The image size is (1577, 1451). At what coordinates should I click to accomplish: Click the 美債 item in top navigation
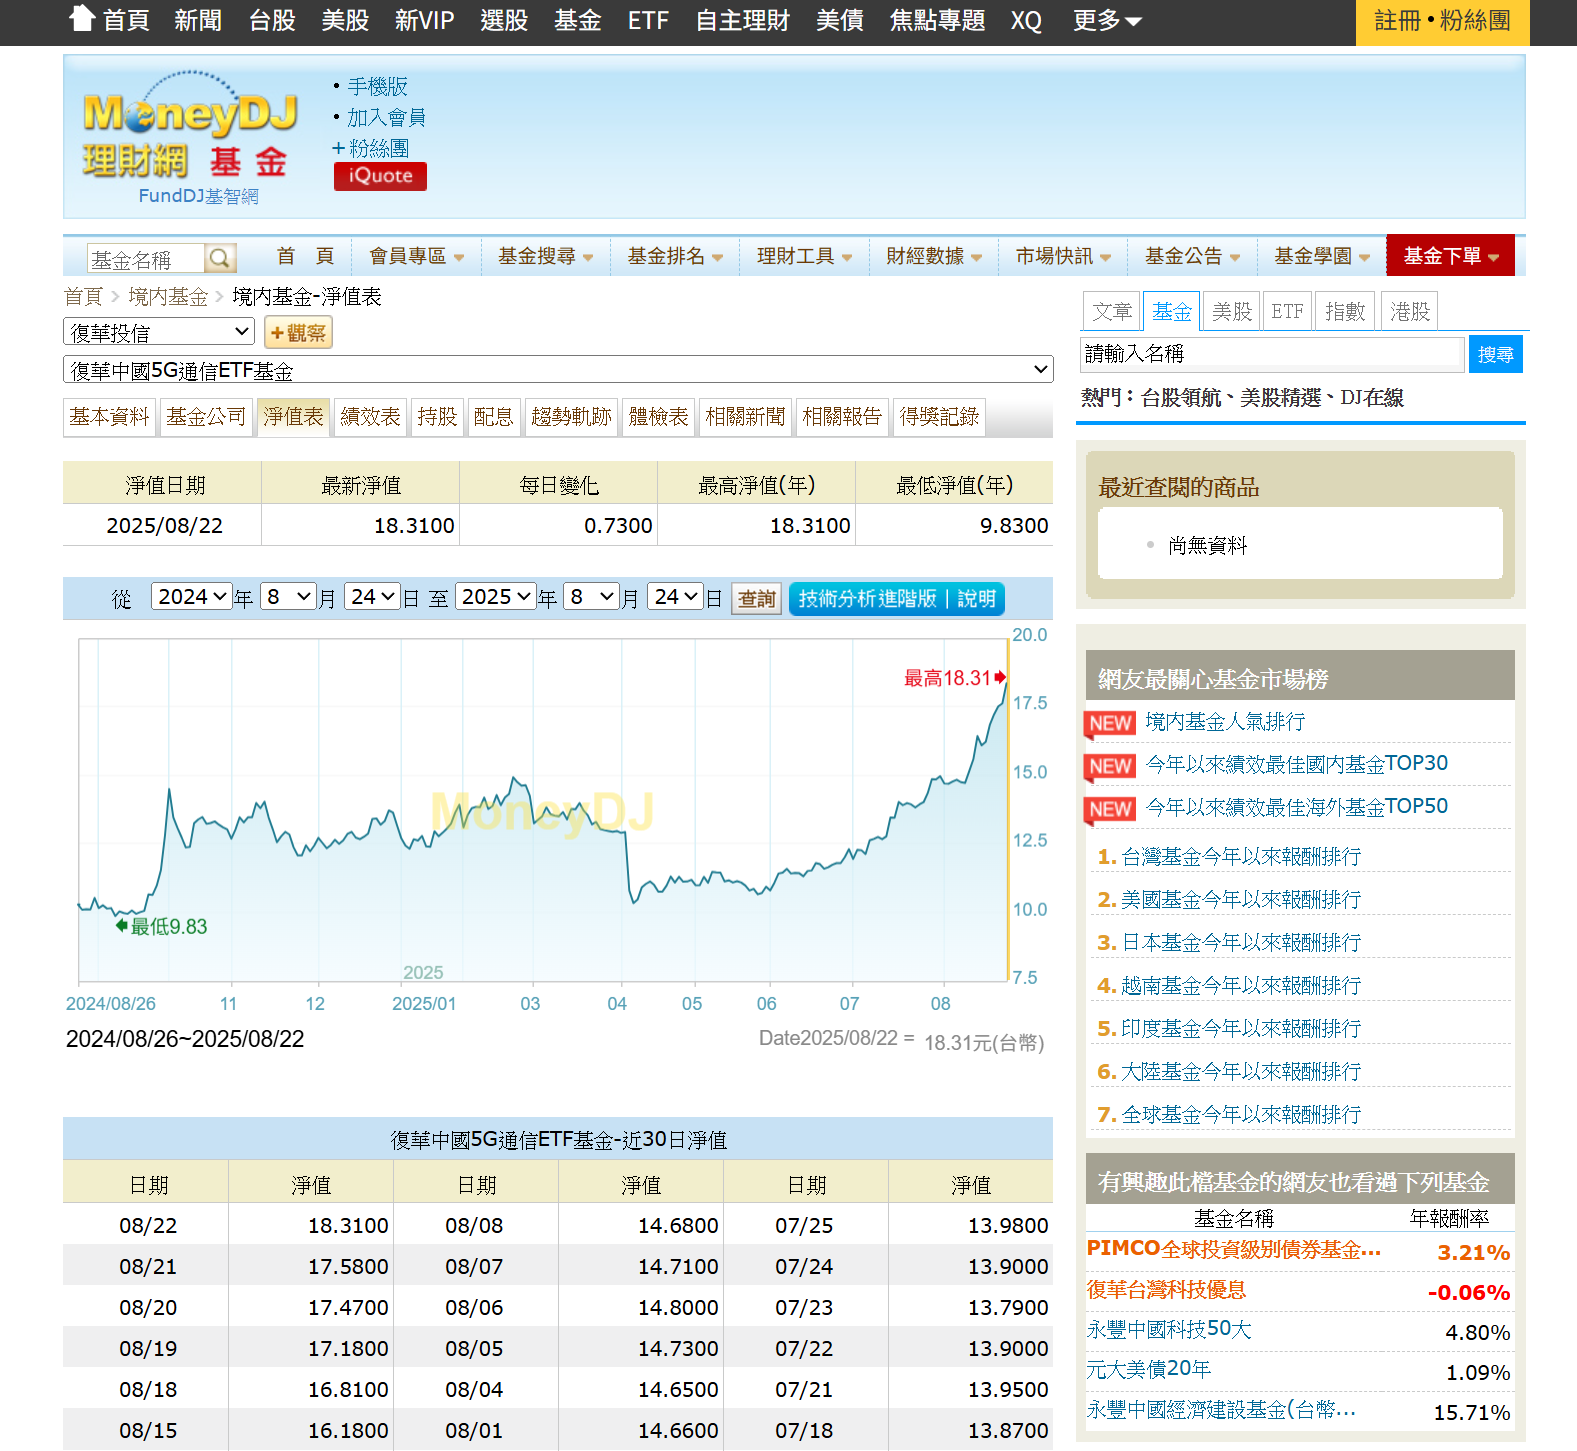(x=839, y=20)
